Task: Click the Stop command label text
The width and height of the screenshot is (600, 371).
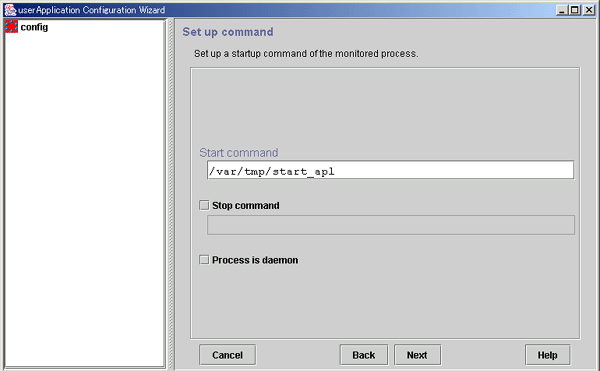Action: tap(246, 205)
